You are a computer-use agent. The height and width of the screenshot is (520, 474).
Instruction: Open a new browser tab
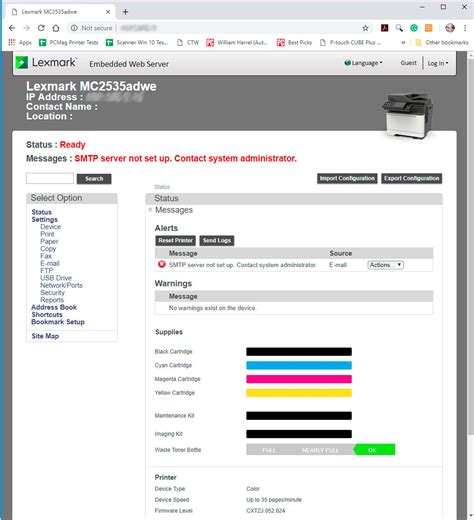click(125, 12)
